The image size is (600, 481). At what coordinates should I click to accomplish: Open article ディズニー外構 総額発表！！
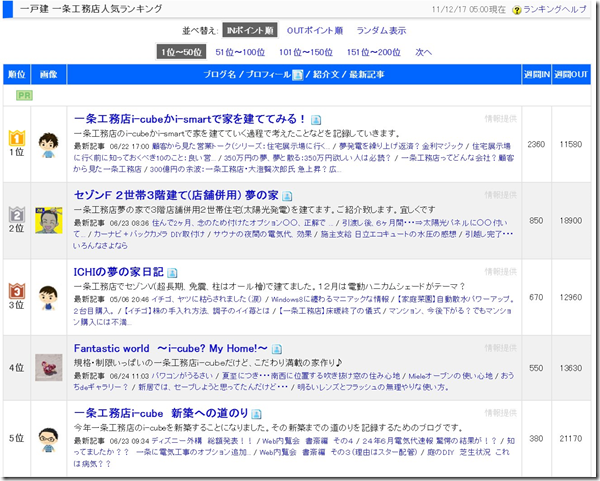click(x=202, y=441)
